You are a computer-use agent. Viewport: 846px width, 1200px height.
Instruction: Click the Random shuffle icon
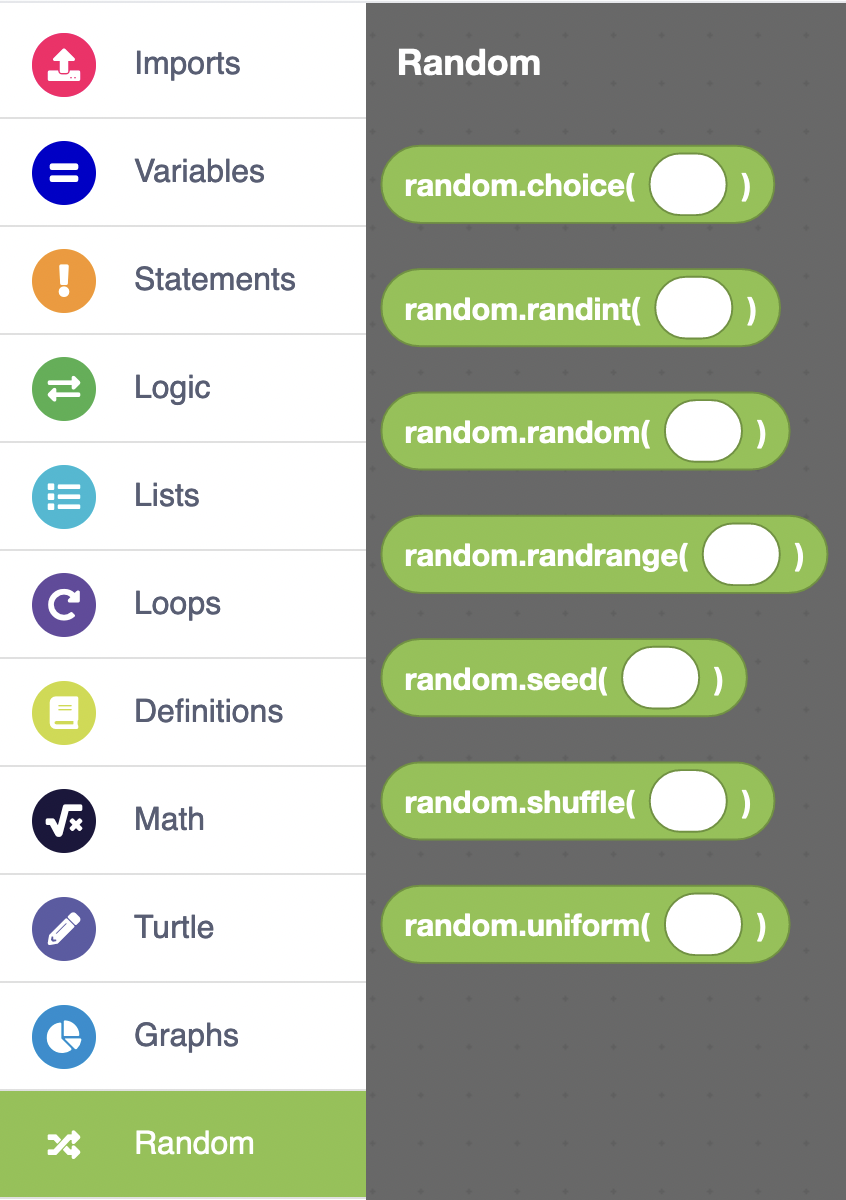pos(64,1144)
